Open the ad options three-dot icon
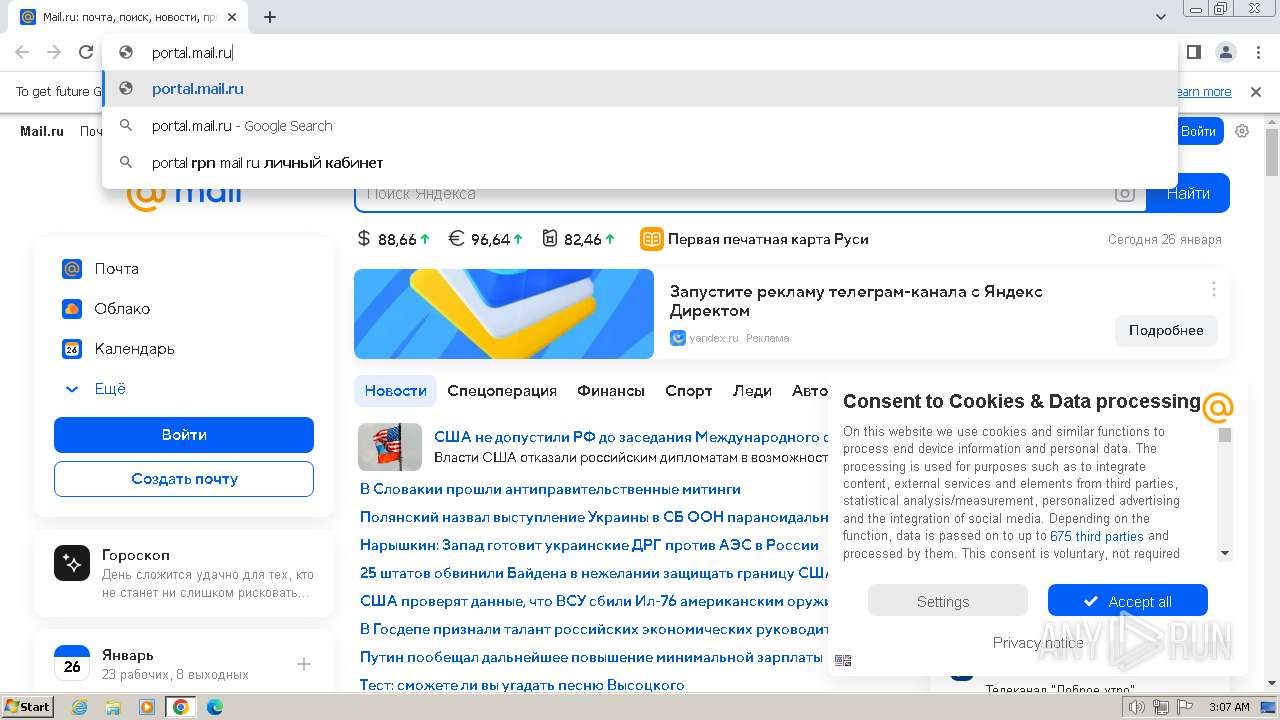Image resolution: width=1280 pixels, height=720 pixels. (x=1213, y=289)
